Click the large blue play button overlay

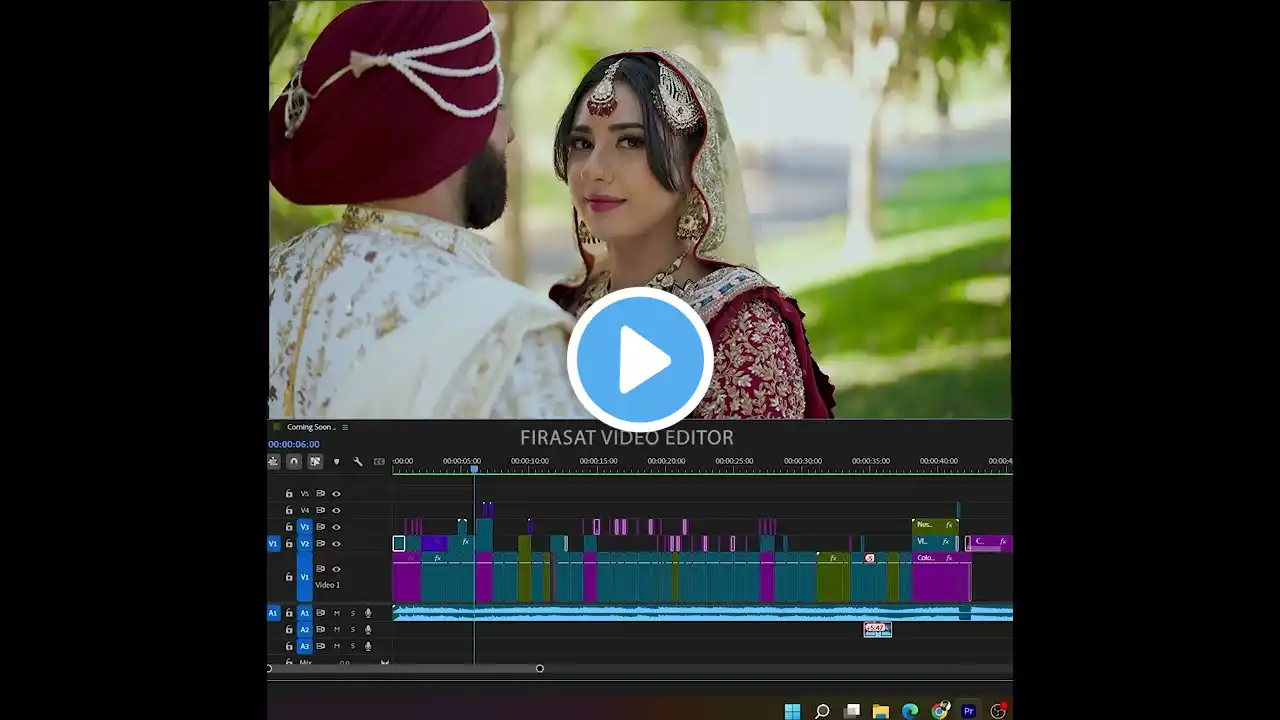point(640,359)
